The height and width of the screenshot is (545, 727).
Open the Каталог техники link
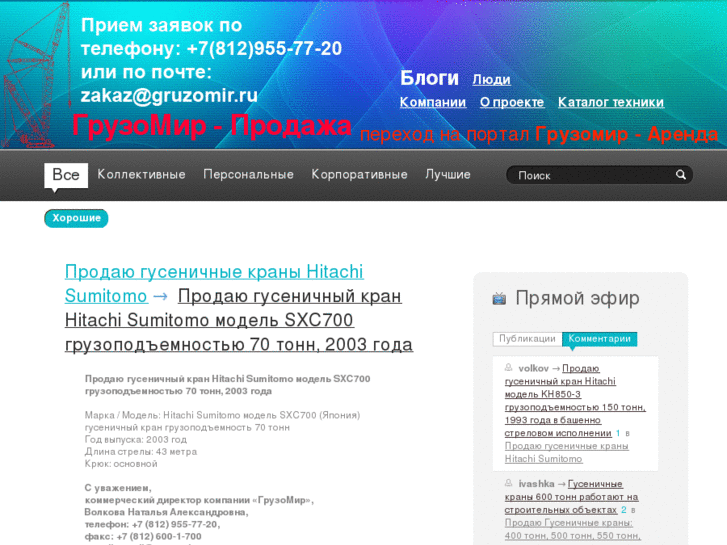611,102
